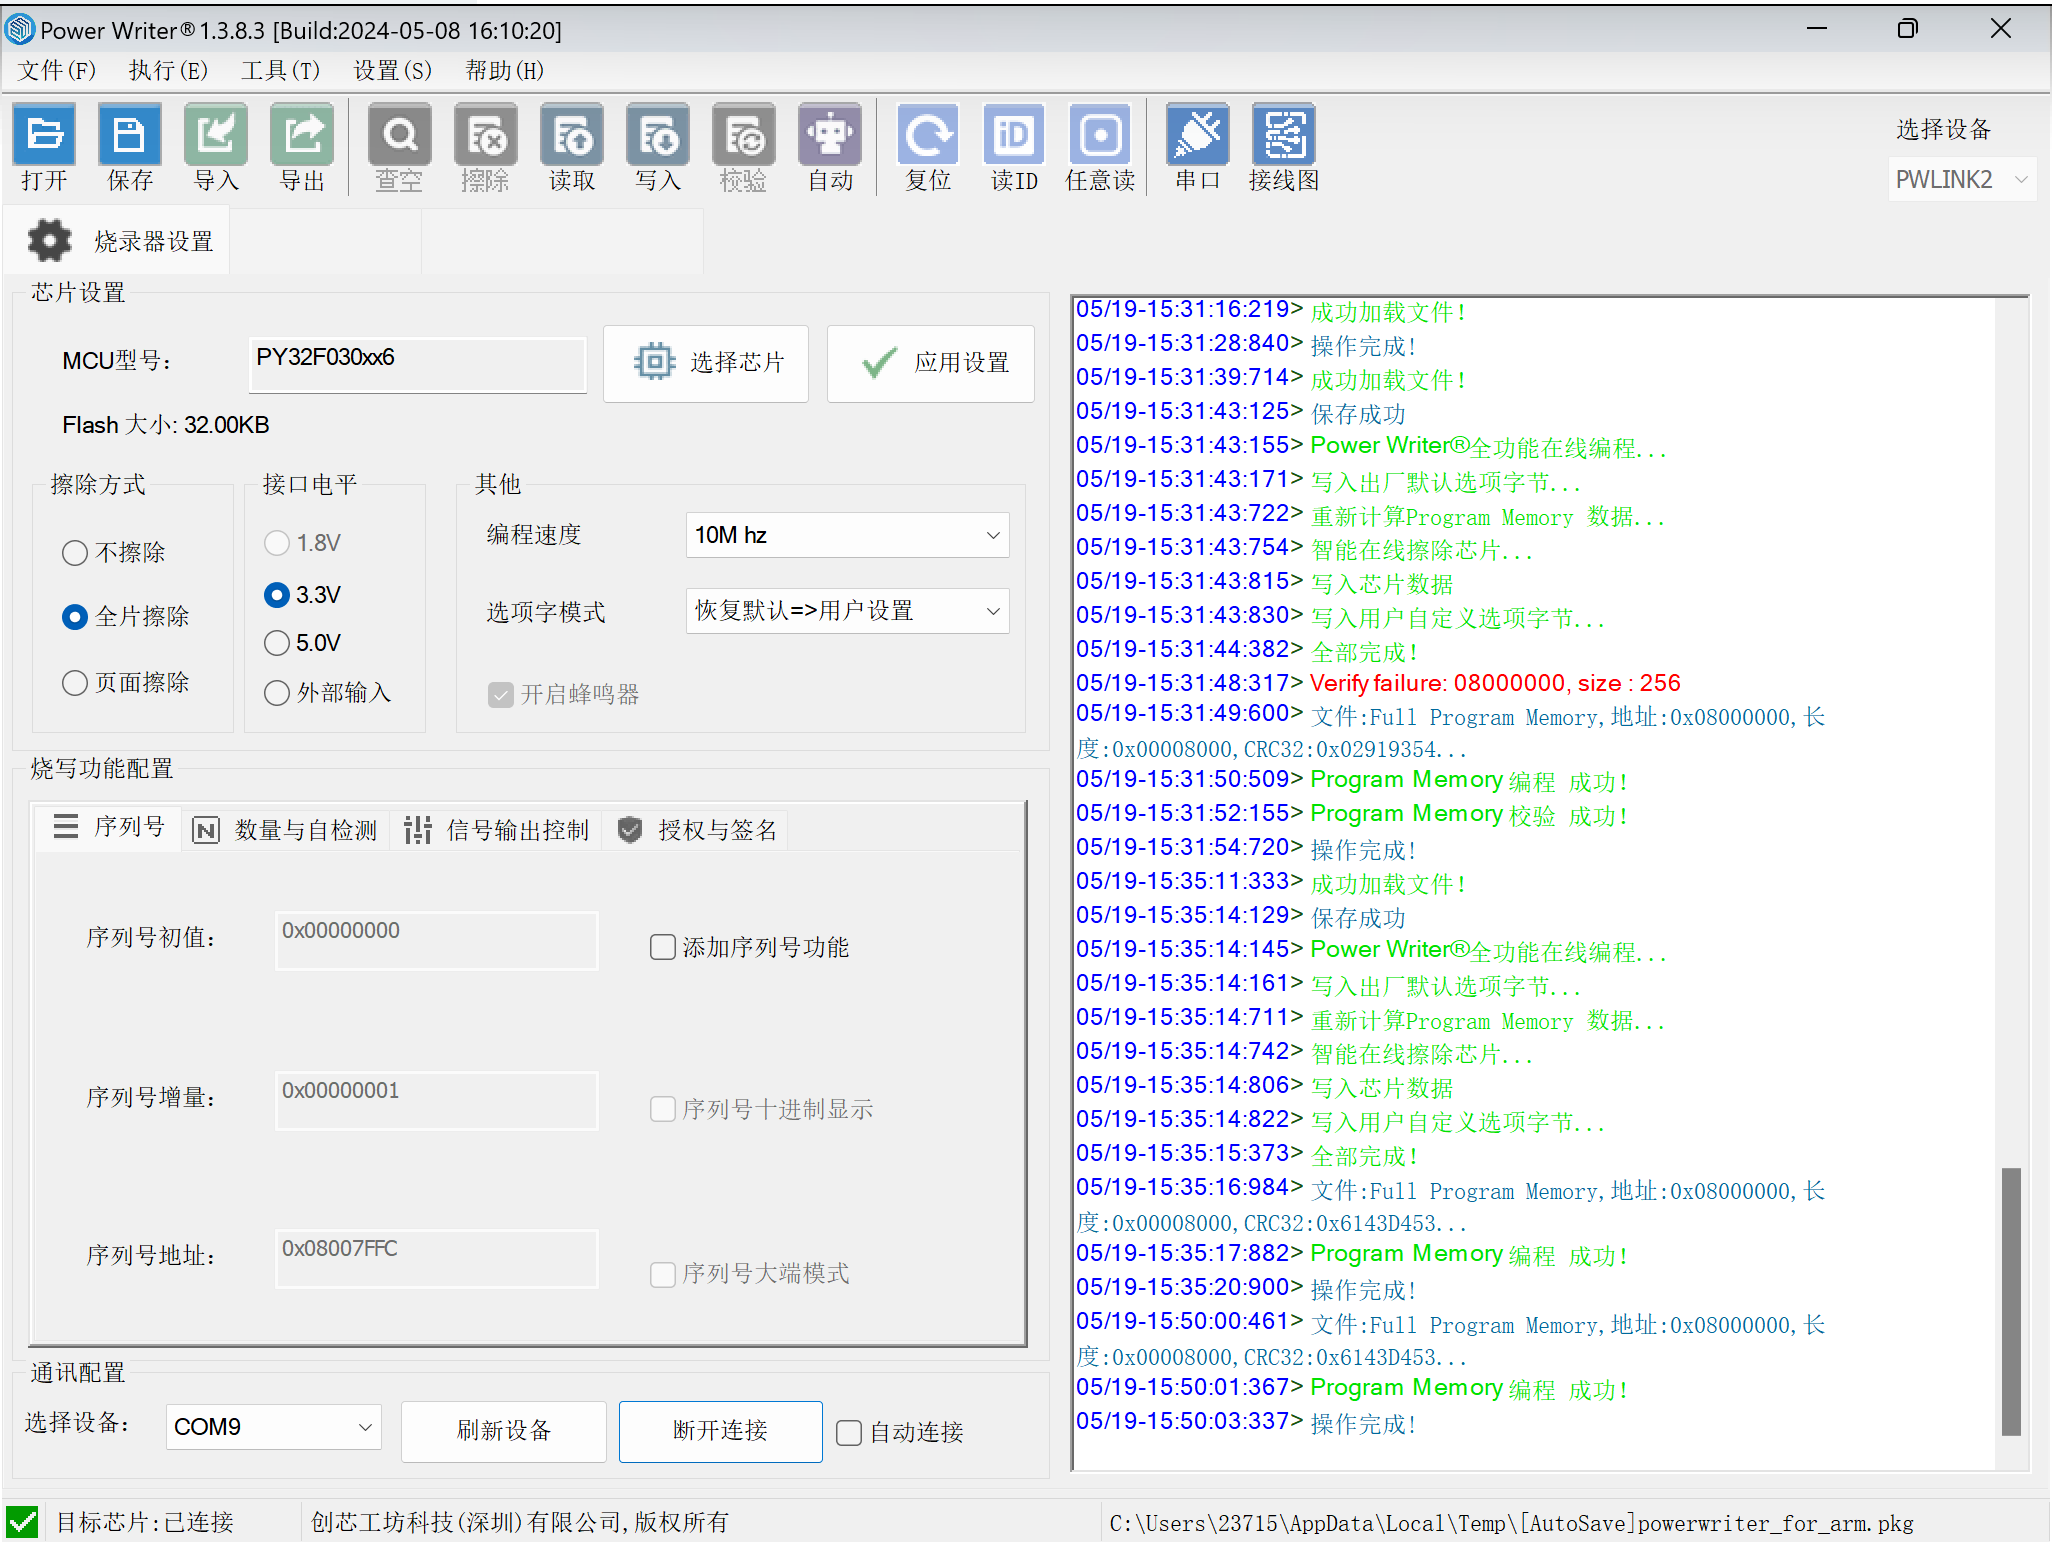Click the 选择芯片 button

(x=706, y=363)
